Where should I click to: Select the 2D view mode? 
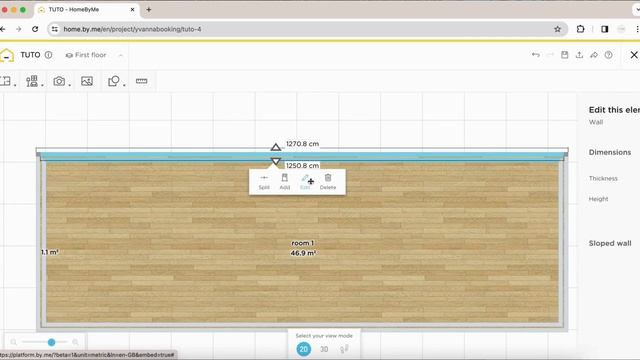tap(303, 349)
